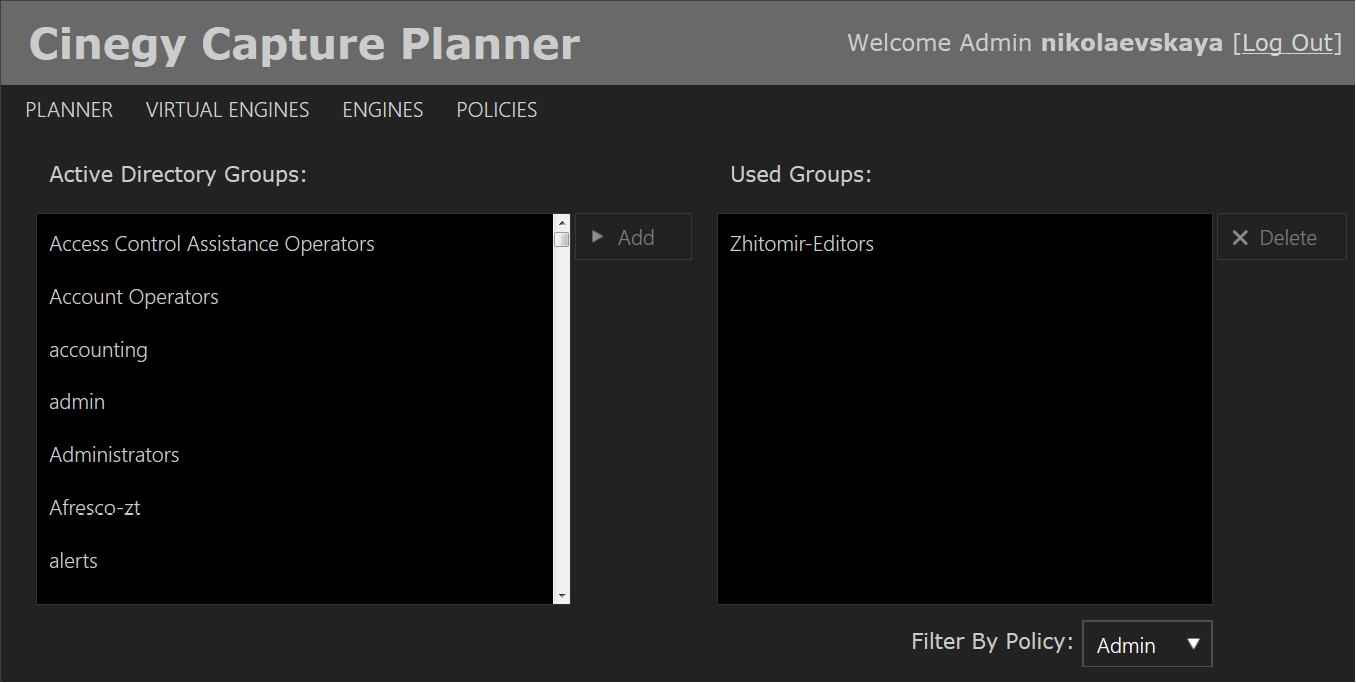1356x683 pixels.
Task: Select Access Control Assistance Operators group
Action: 295,244
